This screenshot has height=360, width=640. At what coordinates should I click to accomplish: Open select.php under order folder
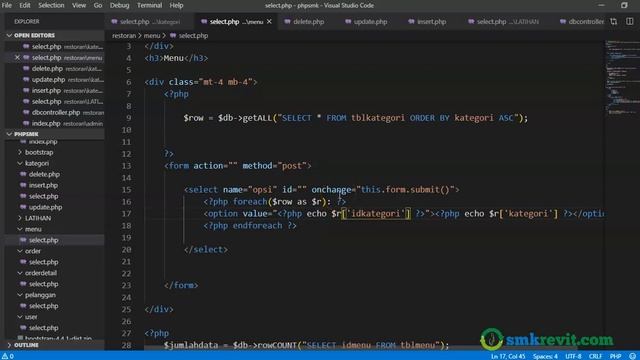[x=43, y=262]
